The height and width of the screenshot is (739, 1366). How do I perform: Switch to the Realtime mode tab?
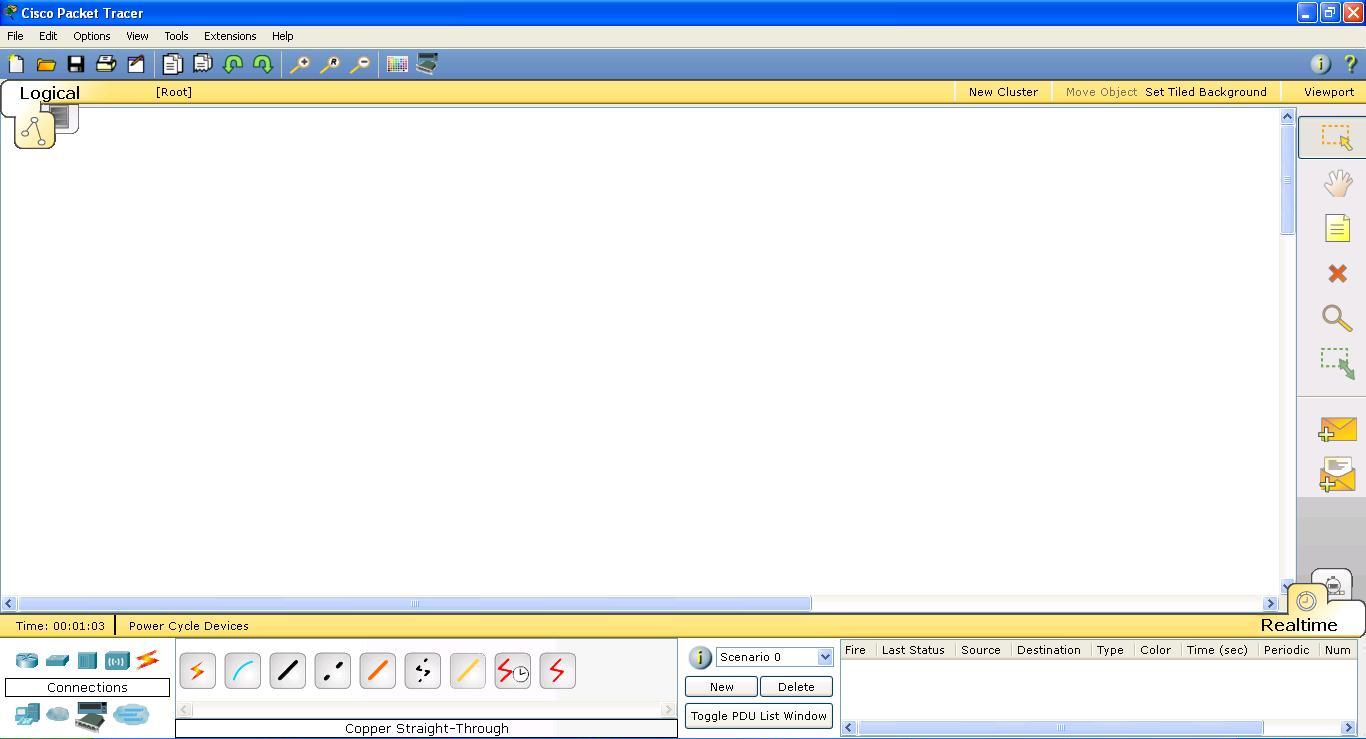(x=1298, y=625)
